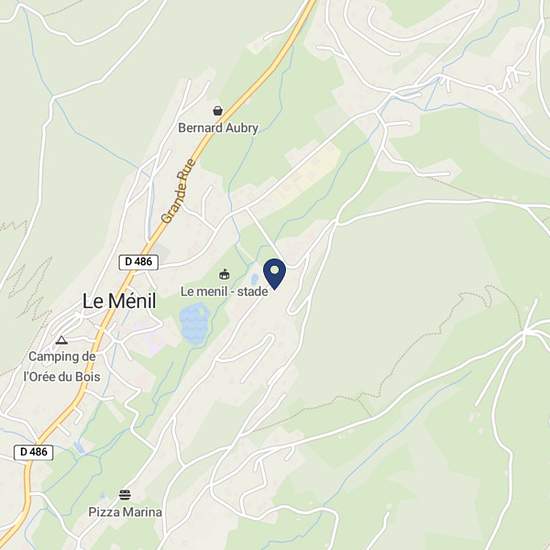This screenshot has height=550, width=550.
Task: Click the large blue pond near Le Ménil
Action: pyautogui.click(x=194, y=324)
